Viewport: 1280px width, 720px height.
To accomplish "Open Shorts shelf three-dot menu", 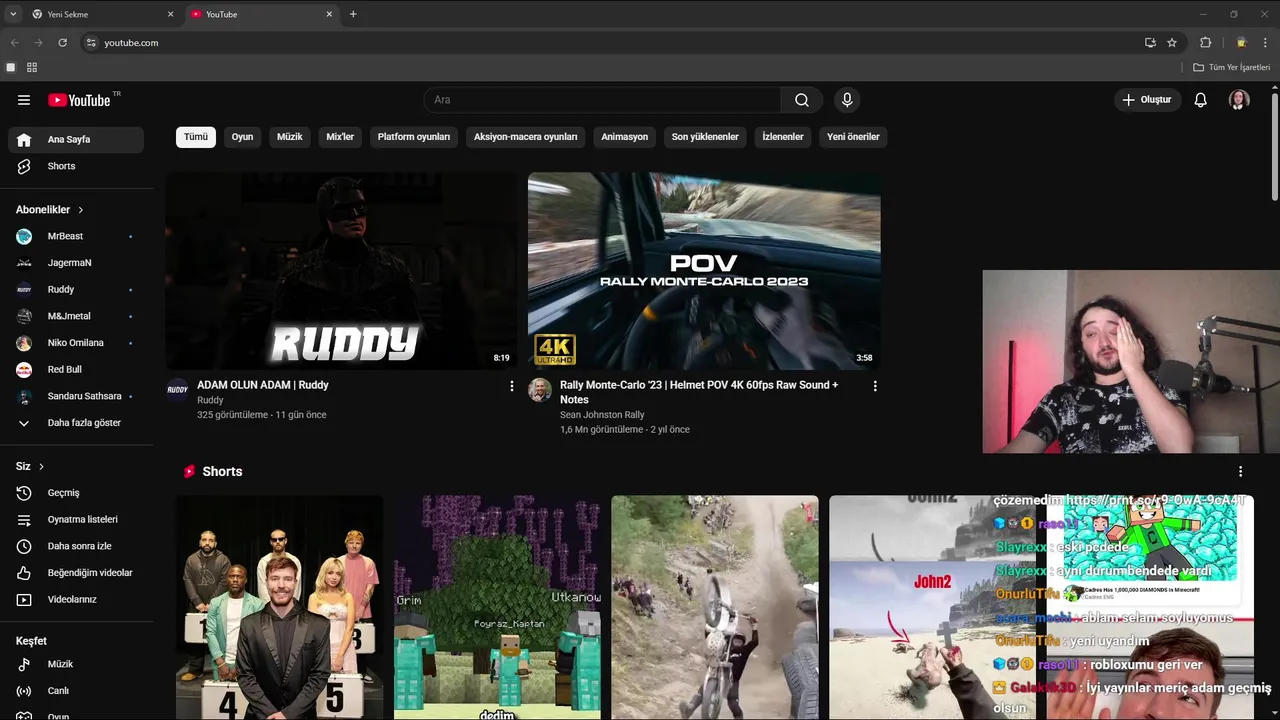I will (1240, 472).
